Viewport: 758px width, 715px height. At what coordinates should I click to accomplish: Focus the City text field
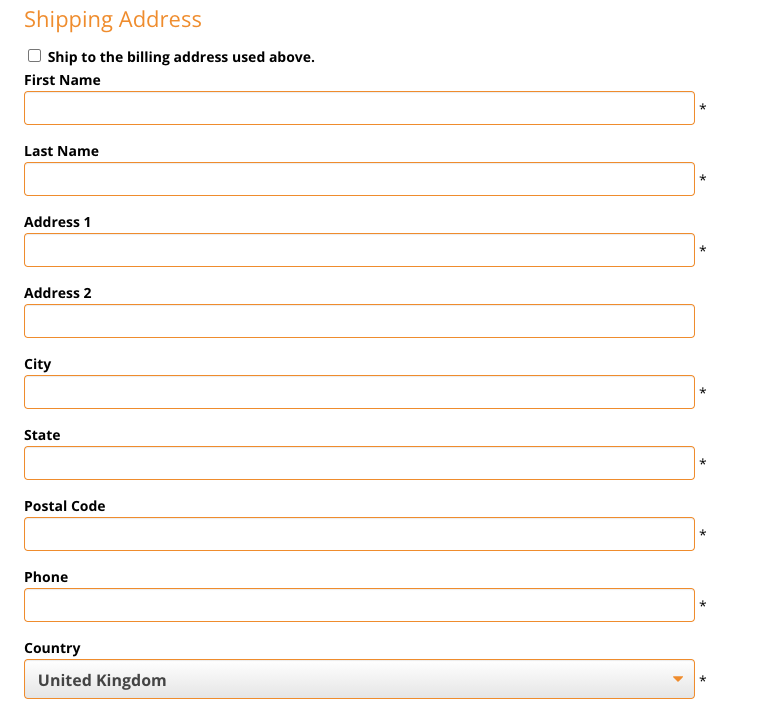pyautogui.click(x=359, y=392)
